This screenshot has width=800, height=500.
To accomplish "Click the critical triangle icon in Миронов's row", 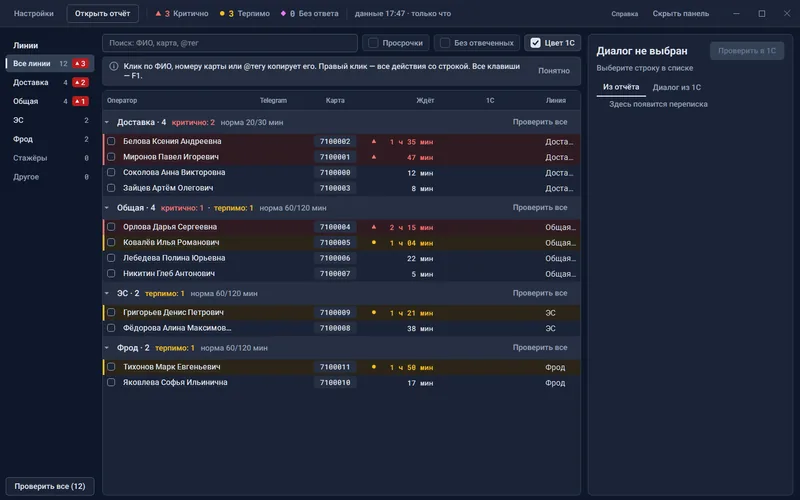I will pos(373,157).
